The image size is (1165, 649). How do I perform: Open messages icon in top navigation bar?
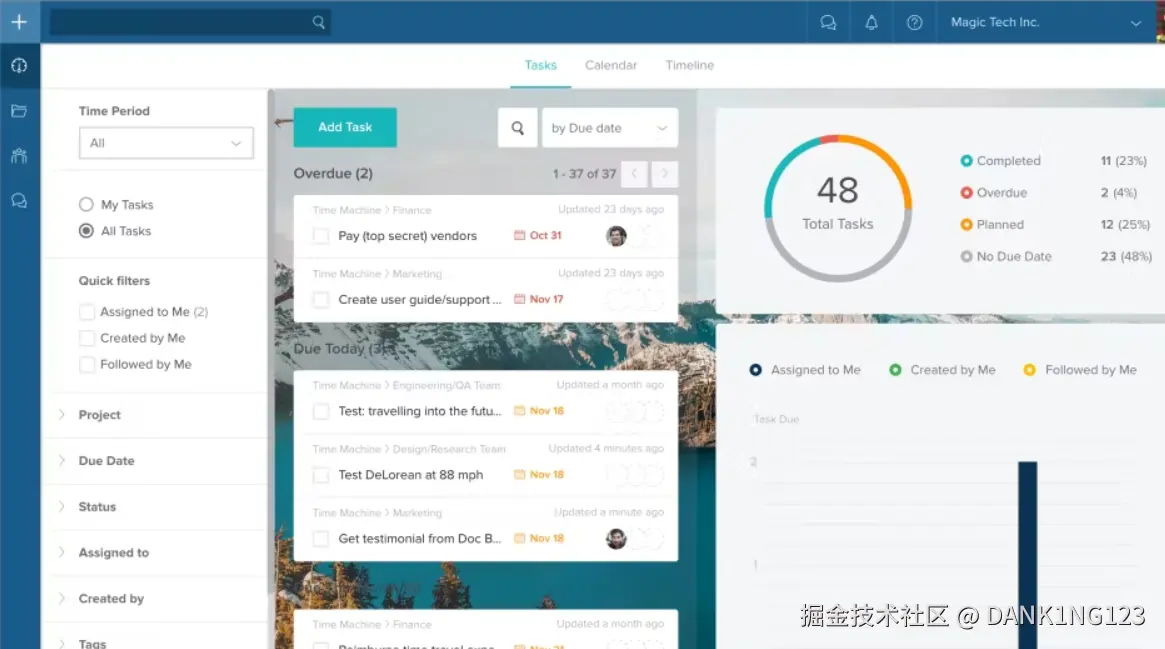[828, 21]
